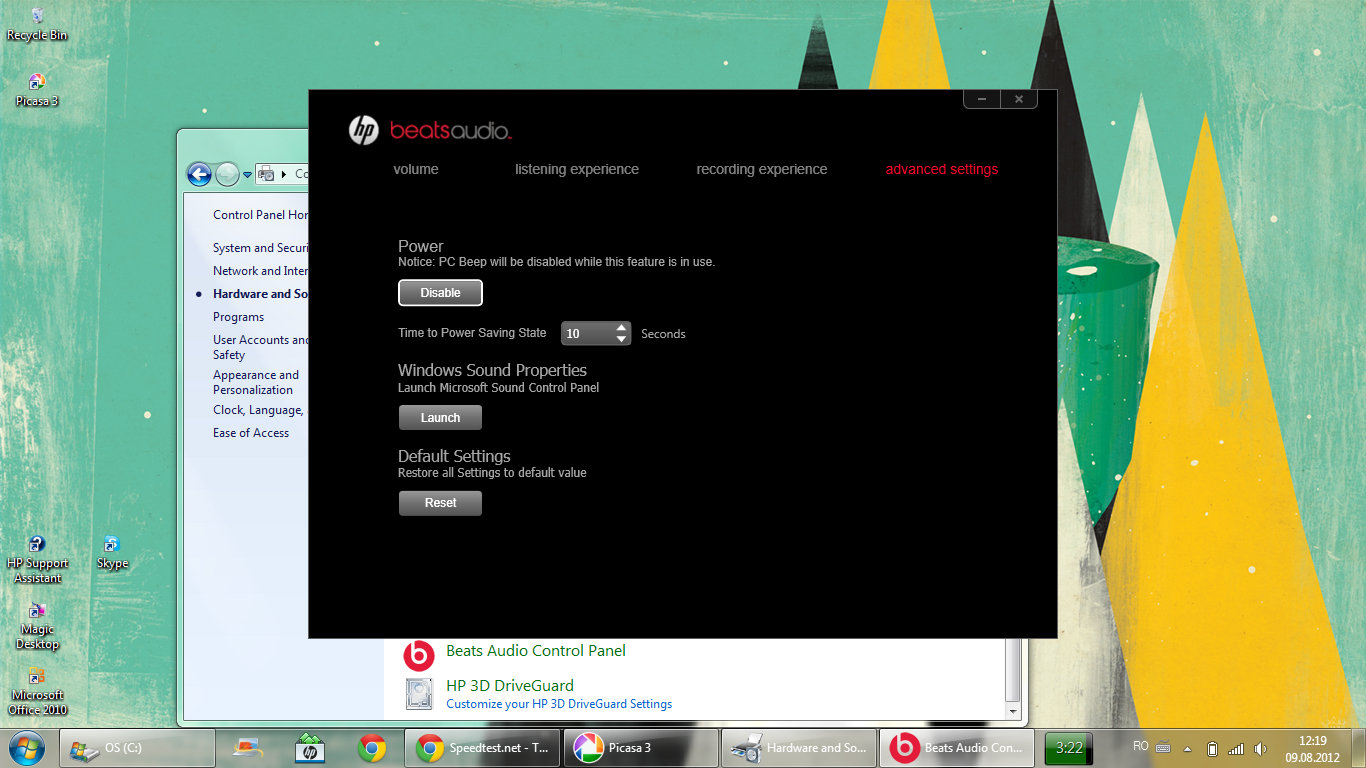Click the Control Panel Forward arrow
Viewport: 1366px width, 768px height.
[x=227, y=174]
